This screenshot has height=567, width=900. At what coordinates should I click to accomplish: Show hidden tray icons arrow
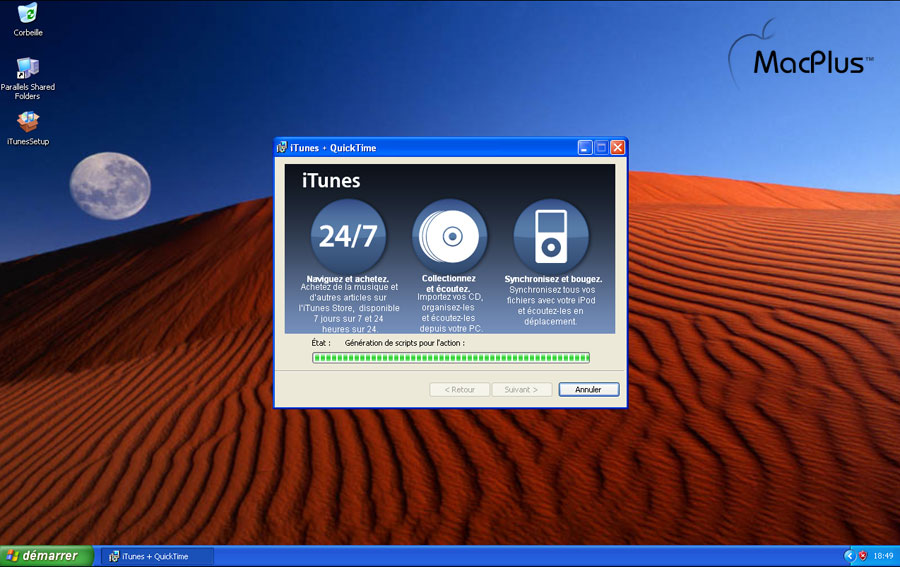(849, 556)
